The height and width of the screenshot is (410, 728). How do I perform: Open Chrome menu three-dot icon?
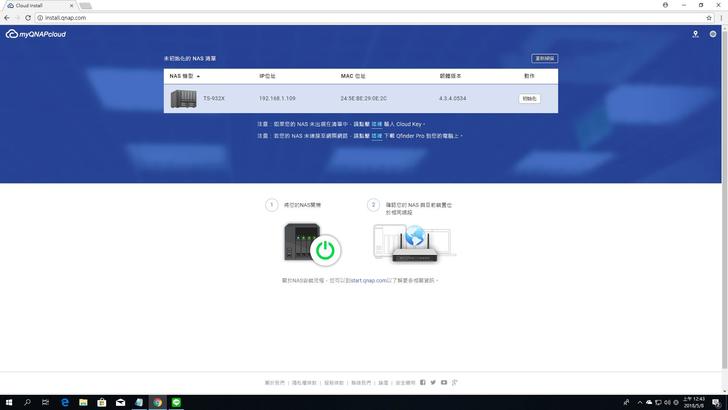tap(721, 18)
